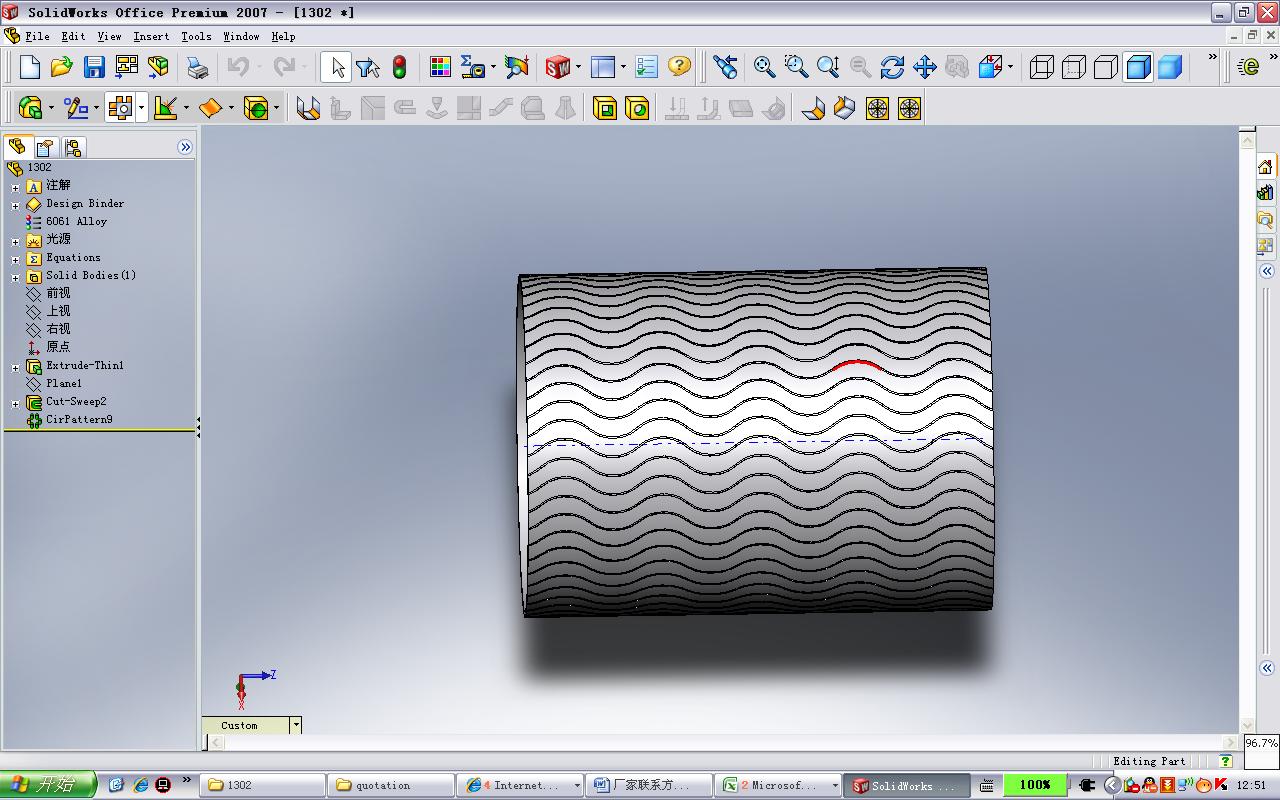Viewport: 1280px width, 800px height.
Task: Switch to the 1302 folder taskbar button
Action: point(263,785)
